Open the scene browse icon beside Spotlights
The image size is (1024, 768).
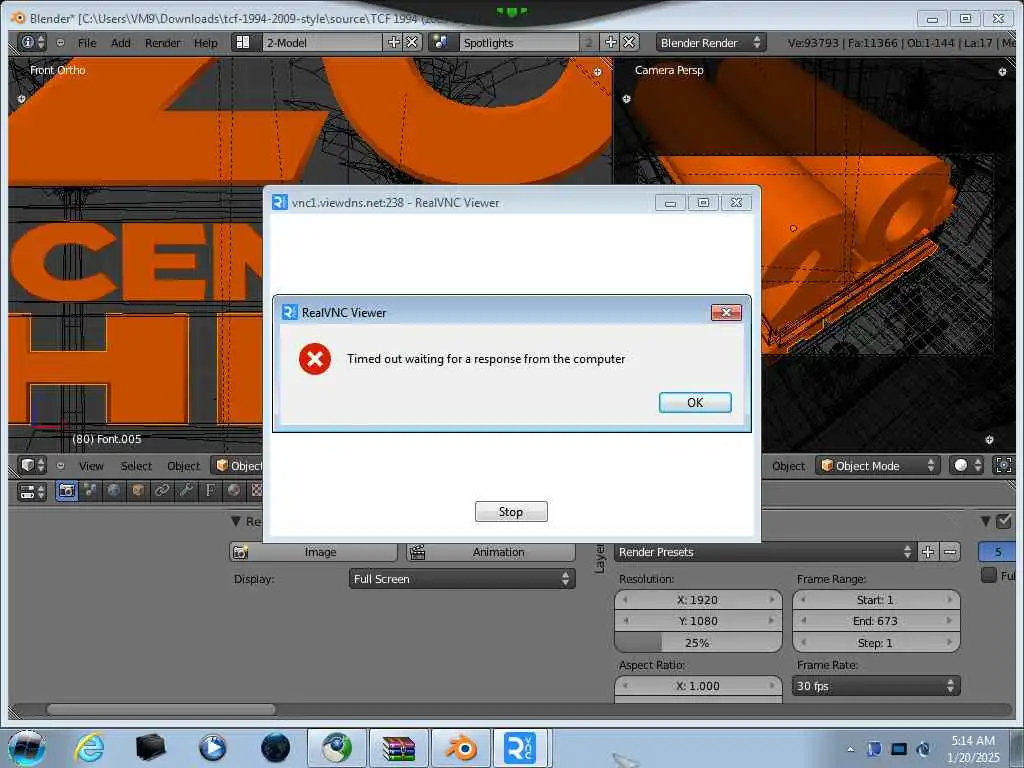click(441, 42)
